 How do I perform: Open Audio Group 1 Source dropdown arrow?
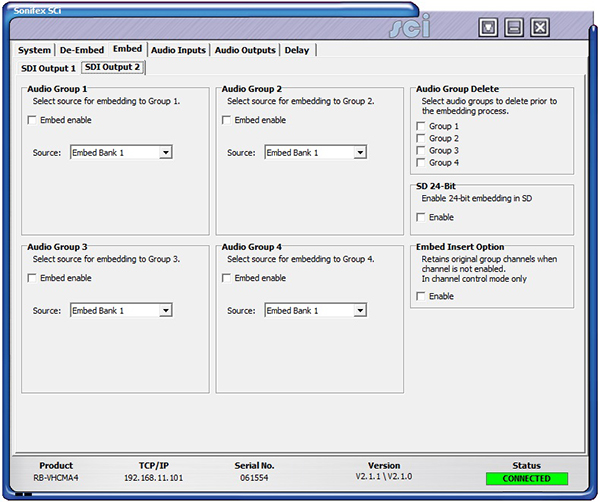165,152
